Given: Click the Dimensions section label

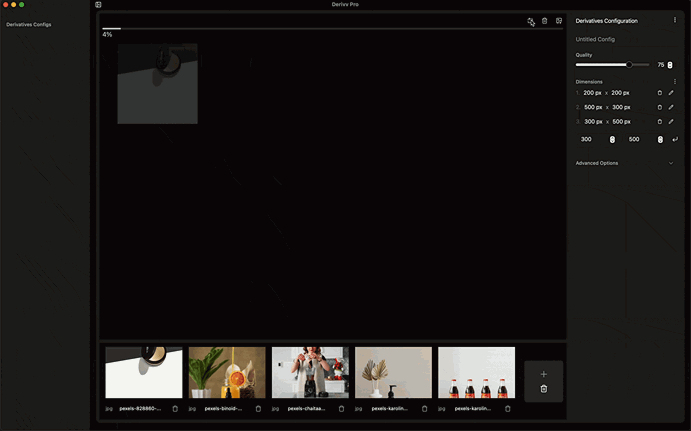Looking at the screenshot, I should point(589,82).
